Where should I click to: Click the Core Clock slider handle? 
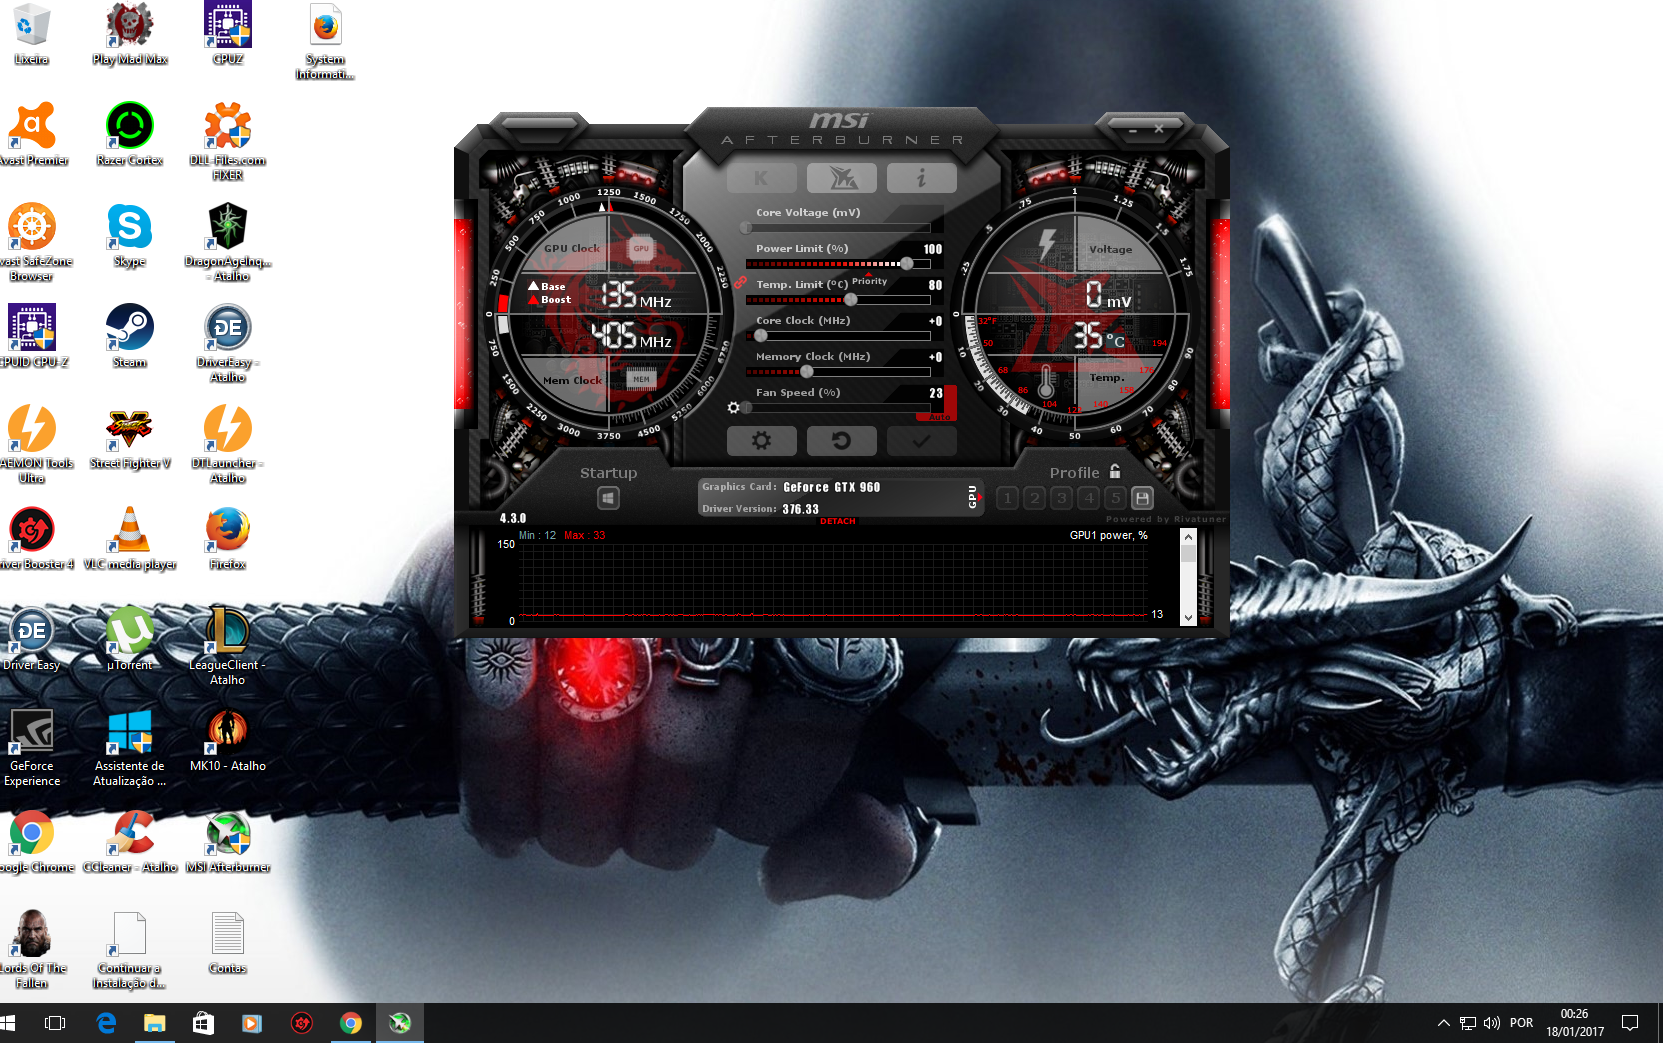[761, 336]
